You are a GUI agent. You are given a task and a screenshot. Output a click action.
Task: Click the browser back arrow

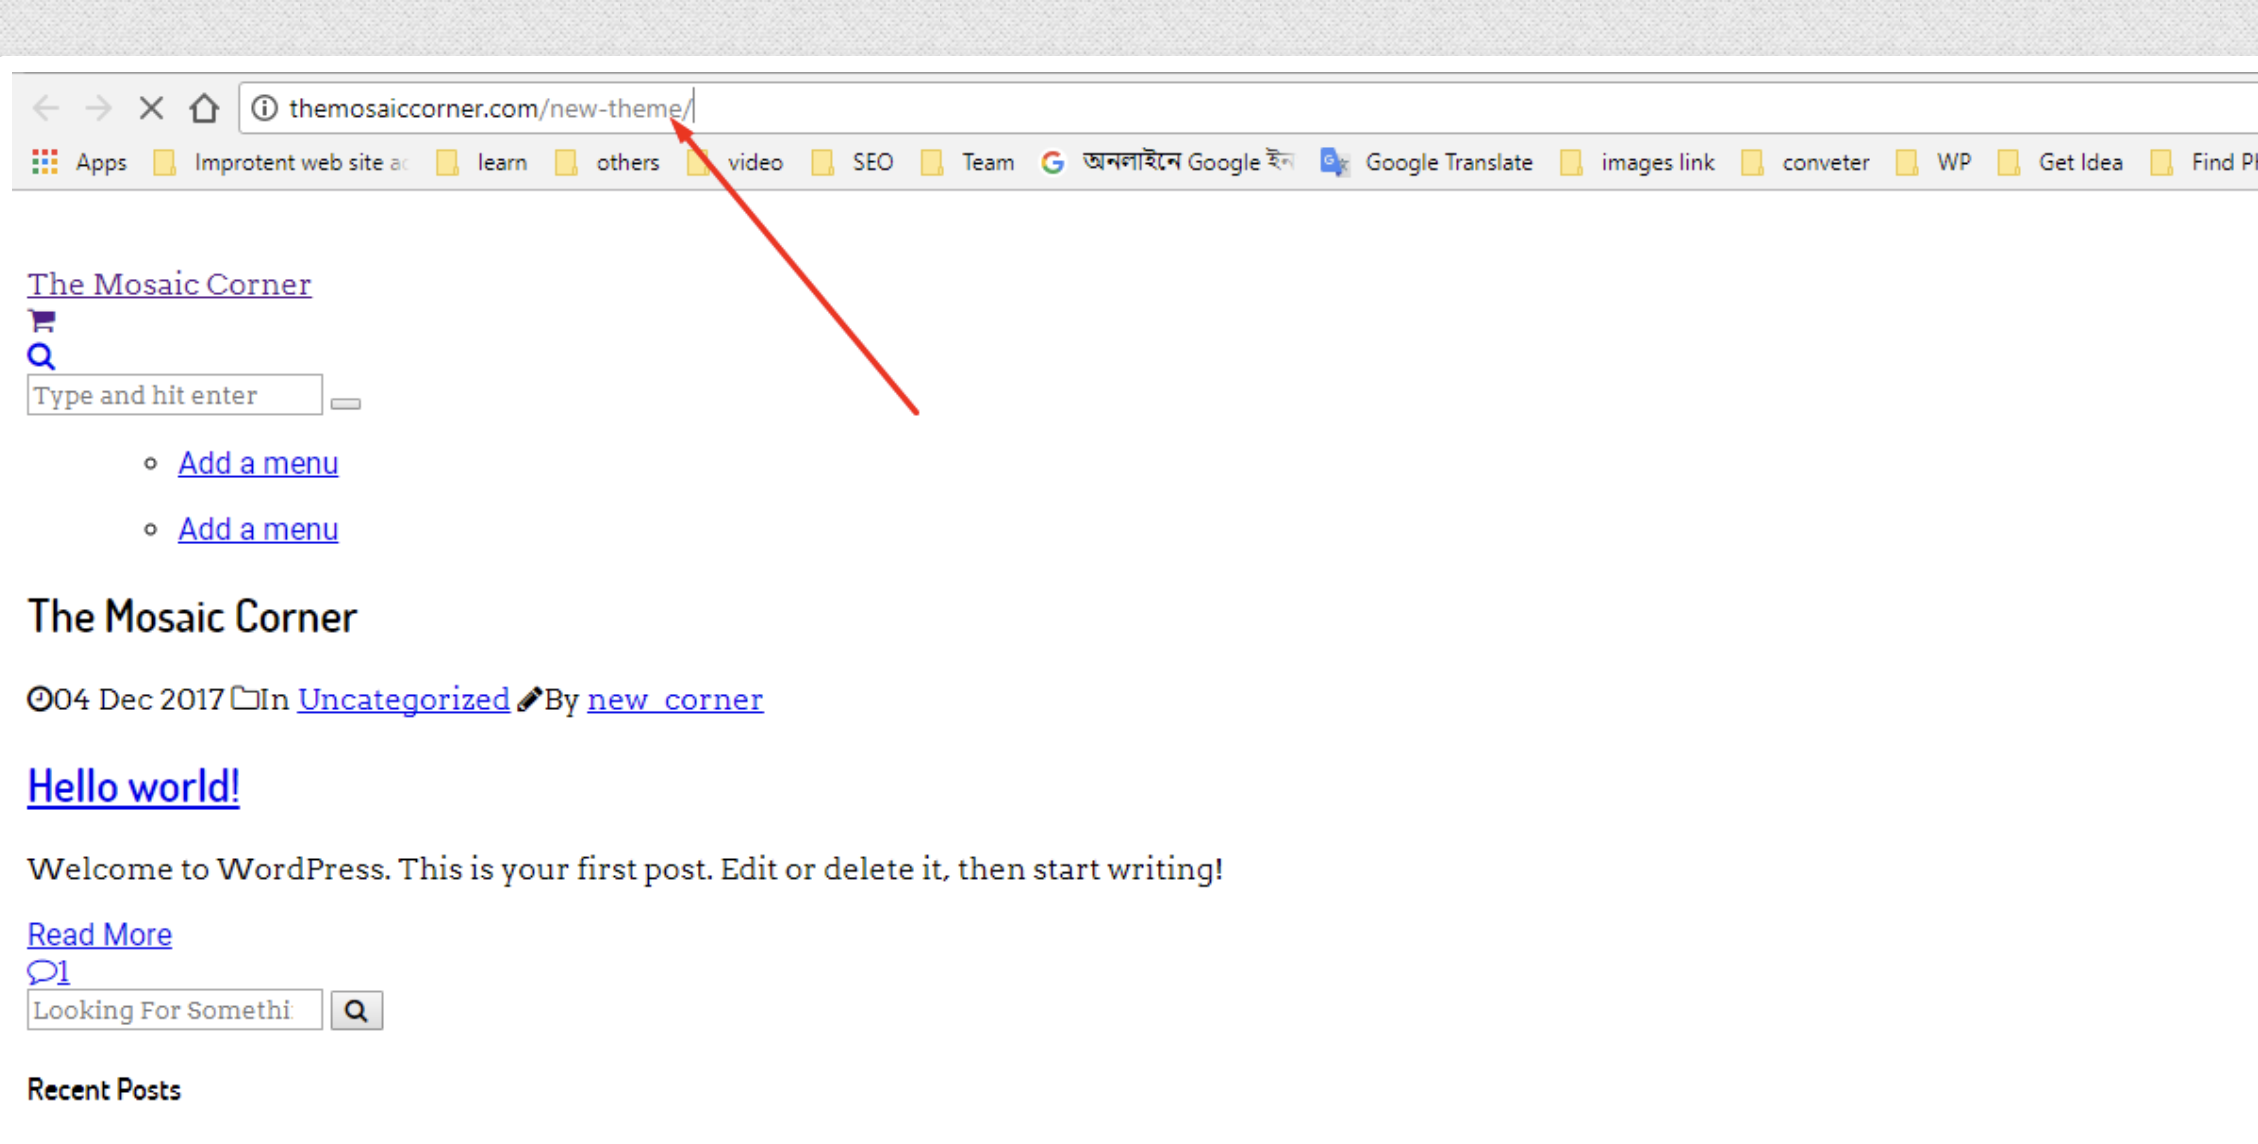[x=46, y=108]
